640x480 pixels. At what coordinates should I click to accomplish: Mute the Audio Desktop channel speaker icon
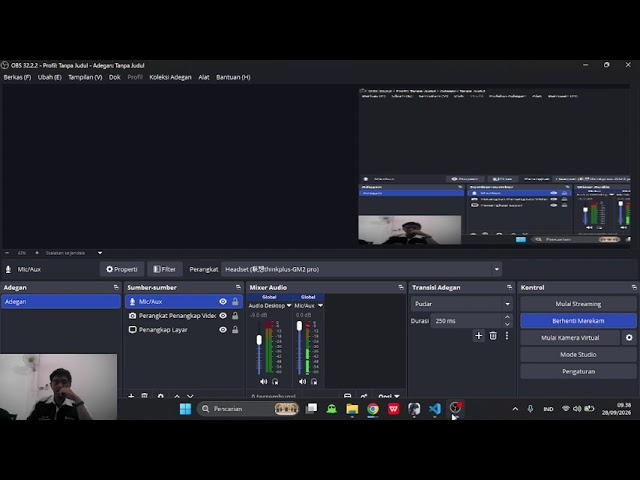click(x=264, y=382)
